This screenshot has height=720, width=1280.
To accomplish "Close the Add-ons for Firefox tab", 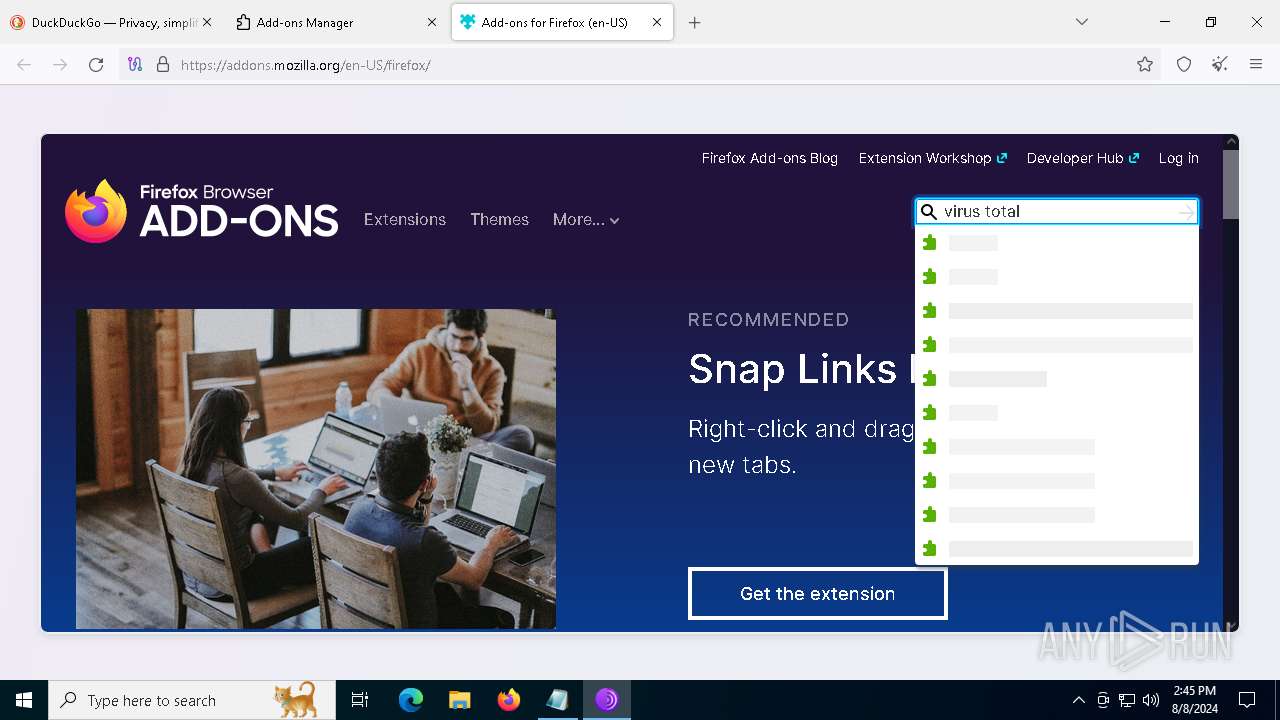I will coord(657,22).
